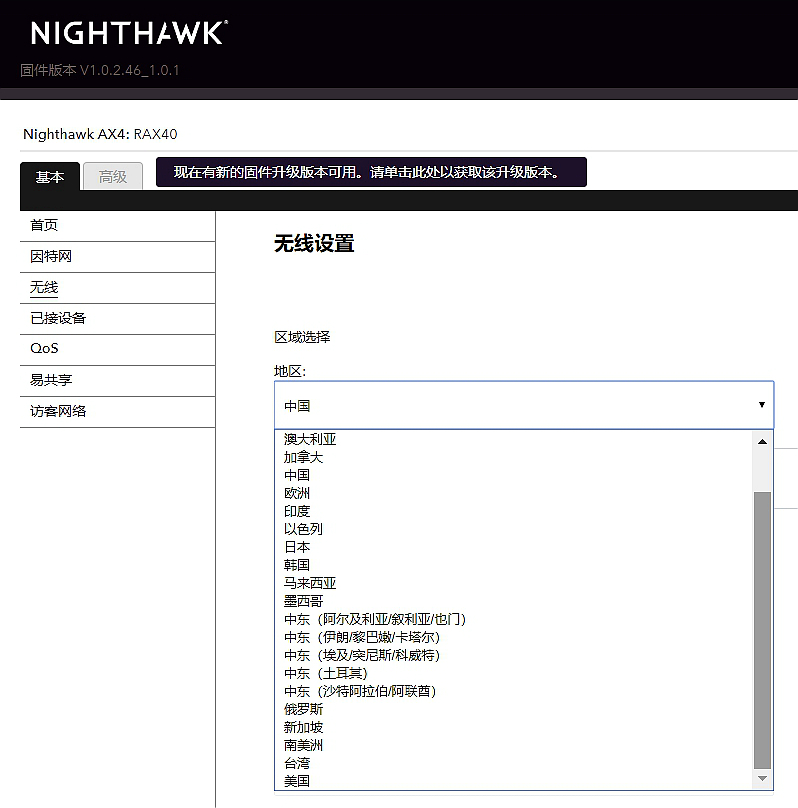Viewport: 798px width, 808px height.
Task: Select 中东 (土耳其) option
Action: [514, 674]
